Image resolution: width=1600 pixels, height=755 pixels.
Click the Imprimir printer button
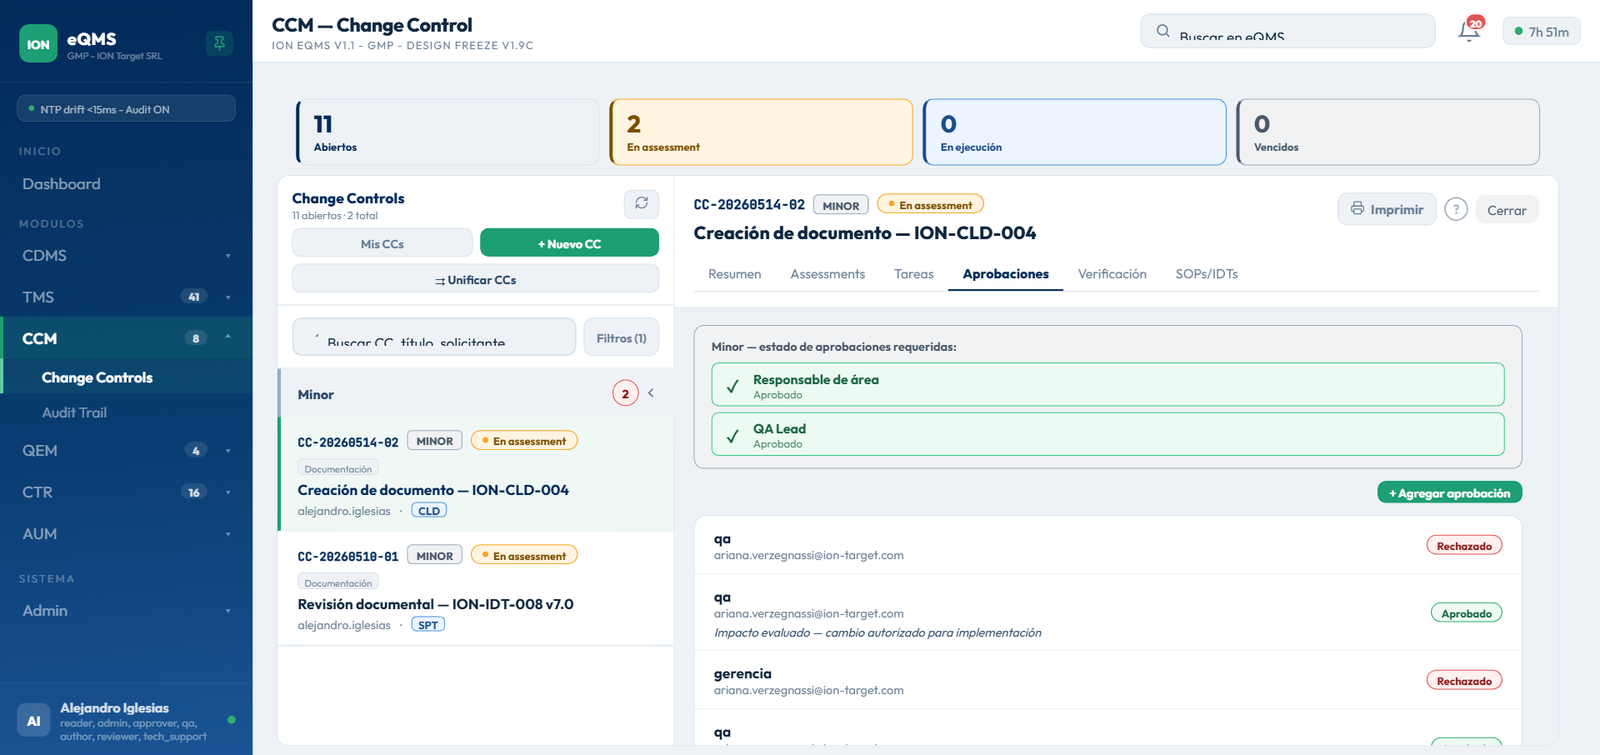(1387, 209)
